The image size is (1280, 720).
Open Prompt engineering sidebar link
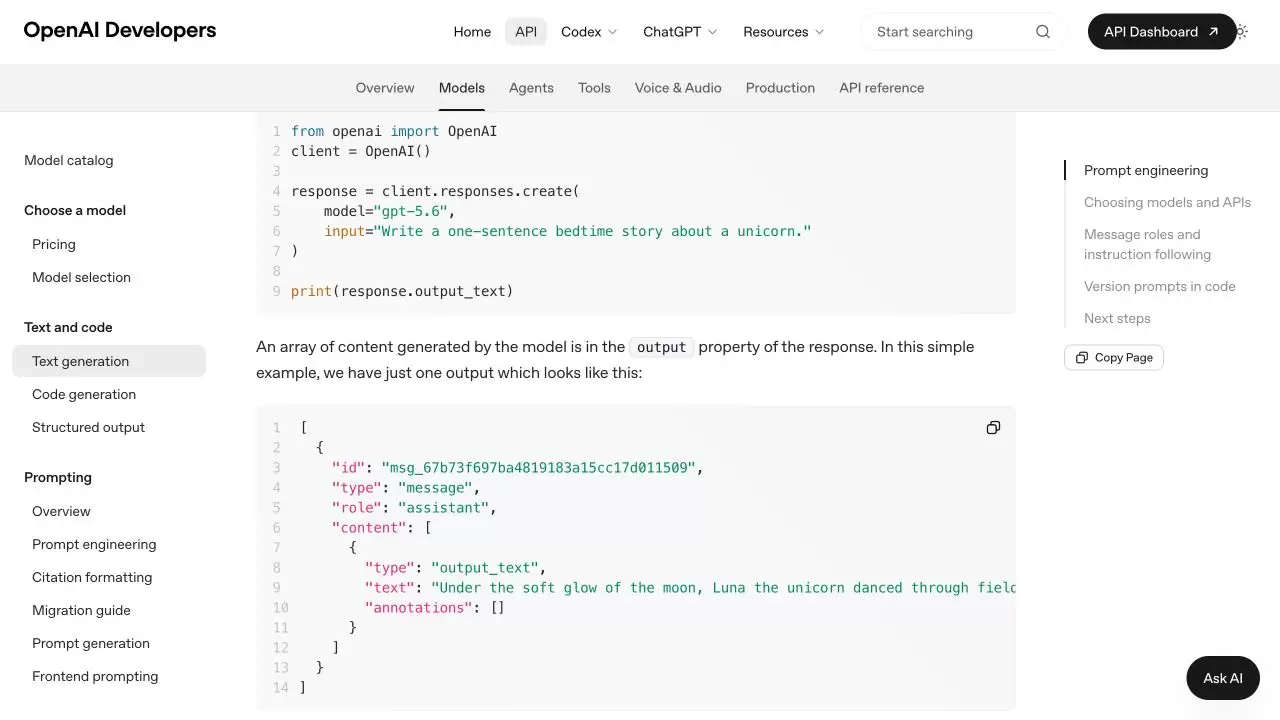tap(94, 544)
